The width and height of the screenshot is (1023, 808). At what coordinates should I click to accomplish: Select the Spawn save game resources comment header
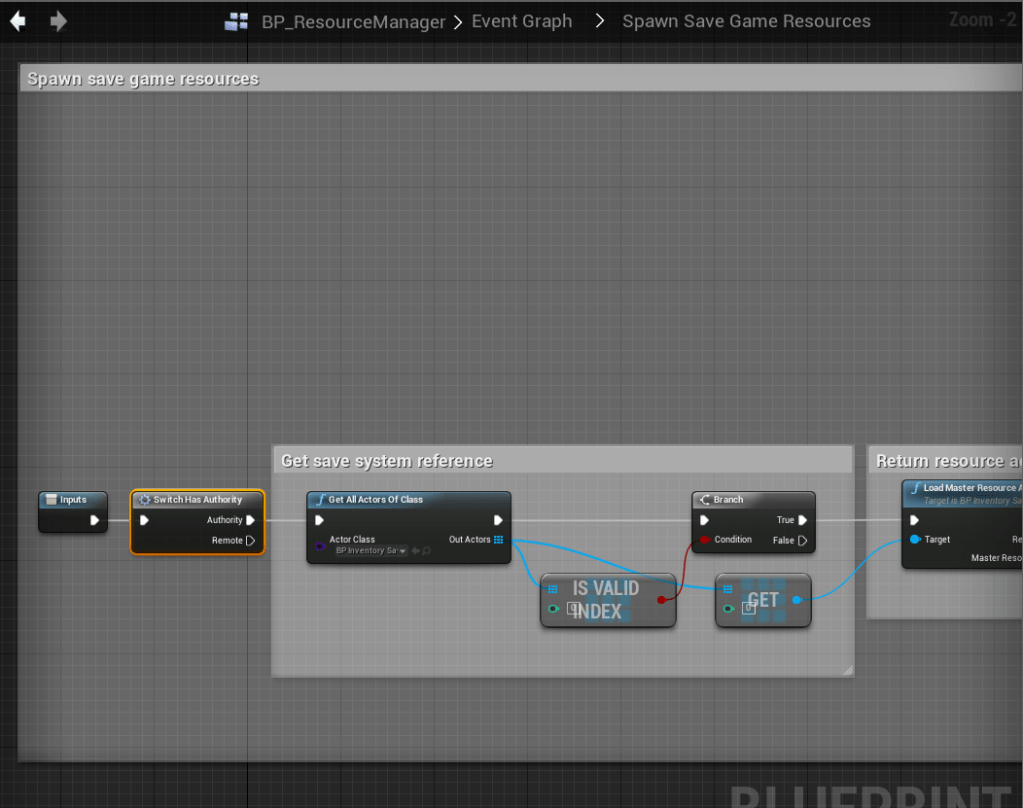(x=143, y=79)
